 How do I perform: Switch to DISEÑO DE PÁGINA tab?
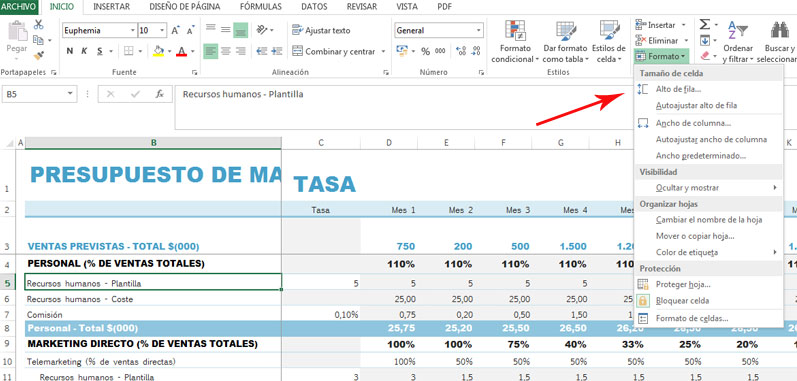(185, 7)
